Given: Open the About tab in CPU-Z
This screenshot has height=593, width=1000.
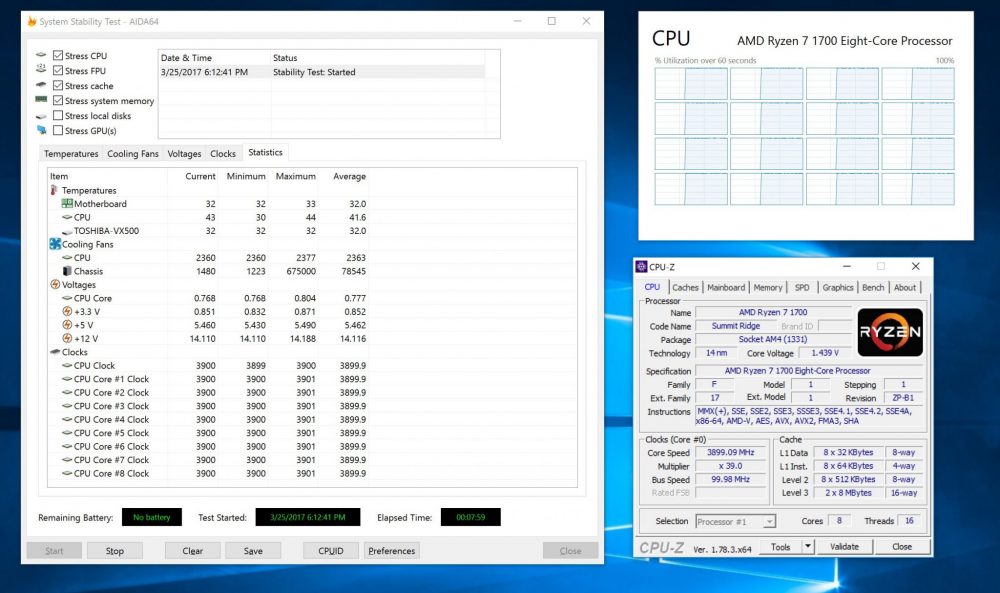Looking at the screenshot, I should 904,288.
